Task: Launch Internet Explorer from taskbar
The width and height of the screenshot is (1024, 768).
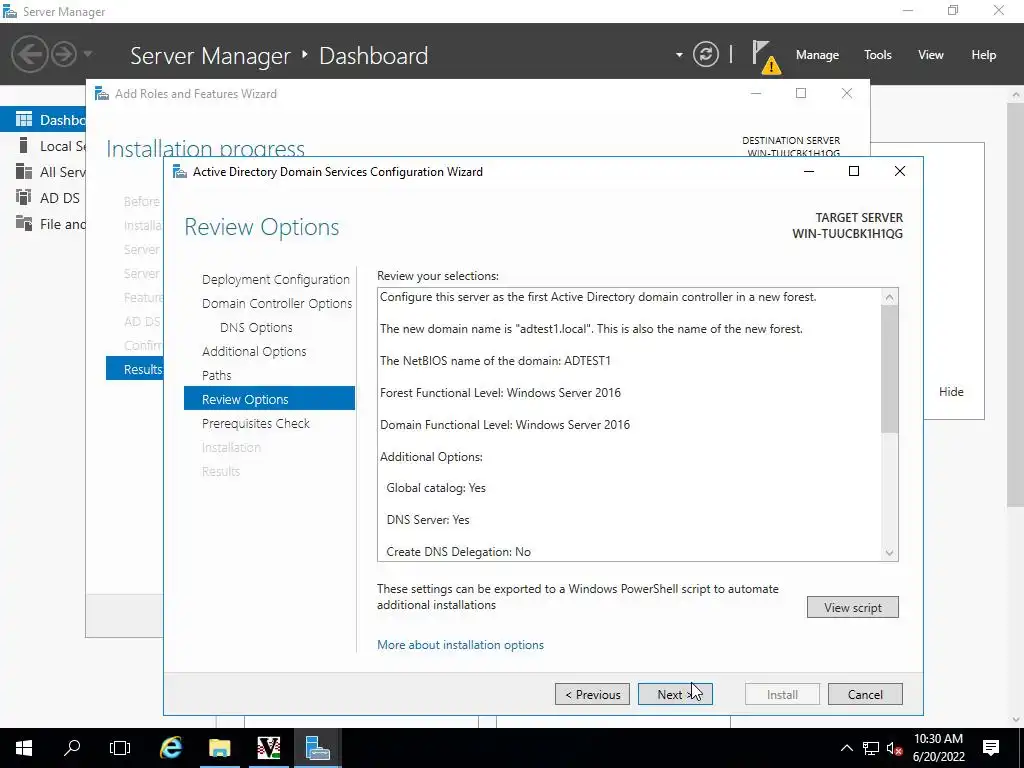Action: 171,748
